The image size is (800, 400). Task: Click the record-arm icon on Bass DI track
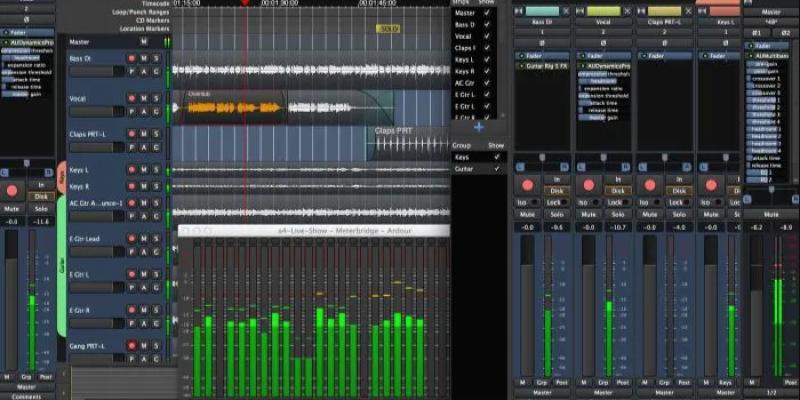[131, 58]
